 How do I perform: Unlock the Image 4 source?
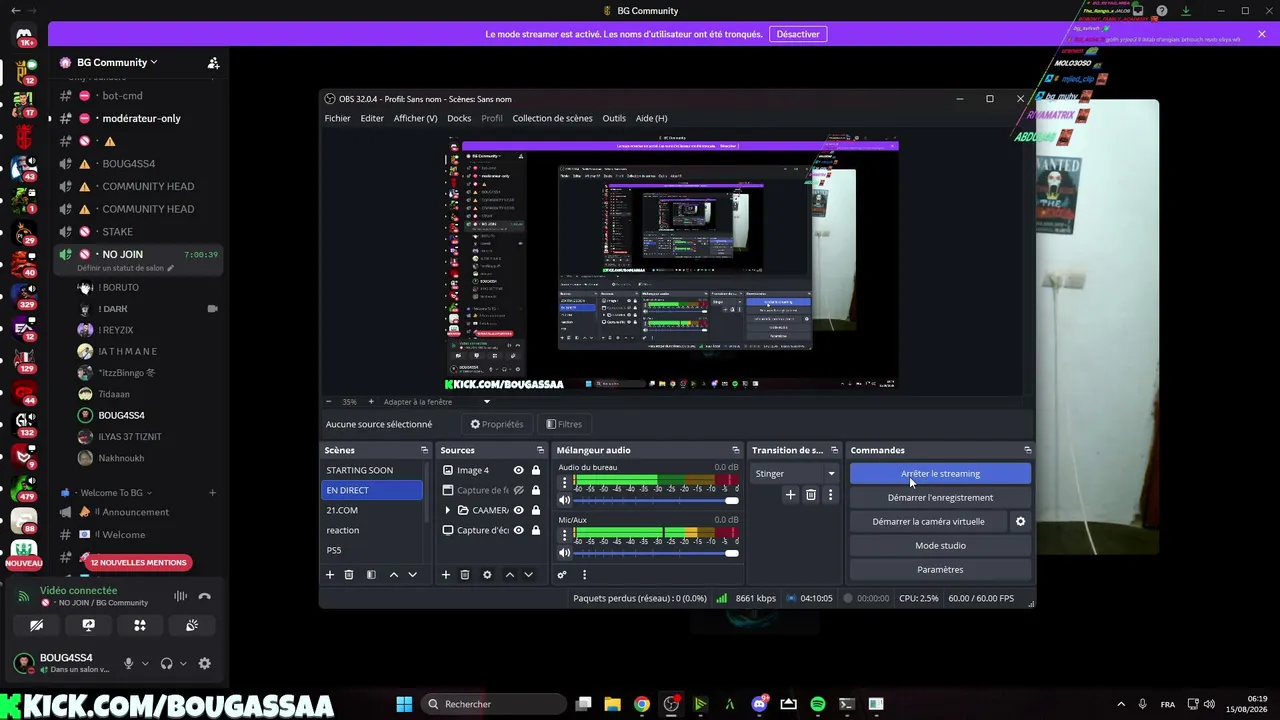(536, 470)
